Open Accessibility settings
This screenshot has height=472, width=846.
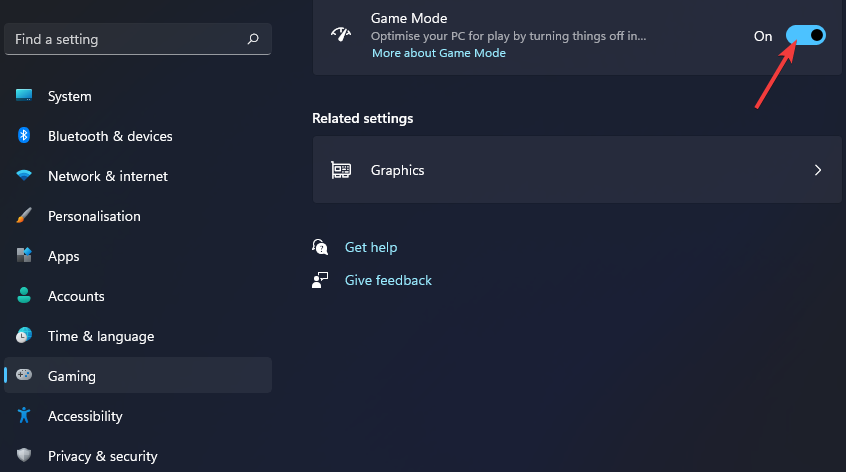(138, 415)
